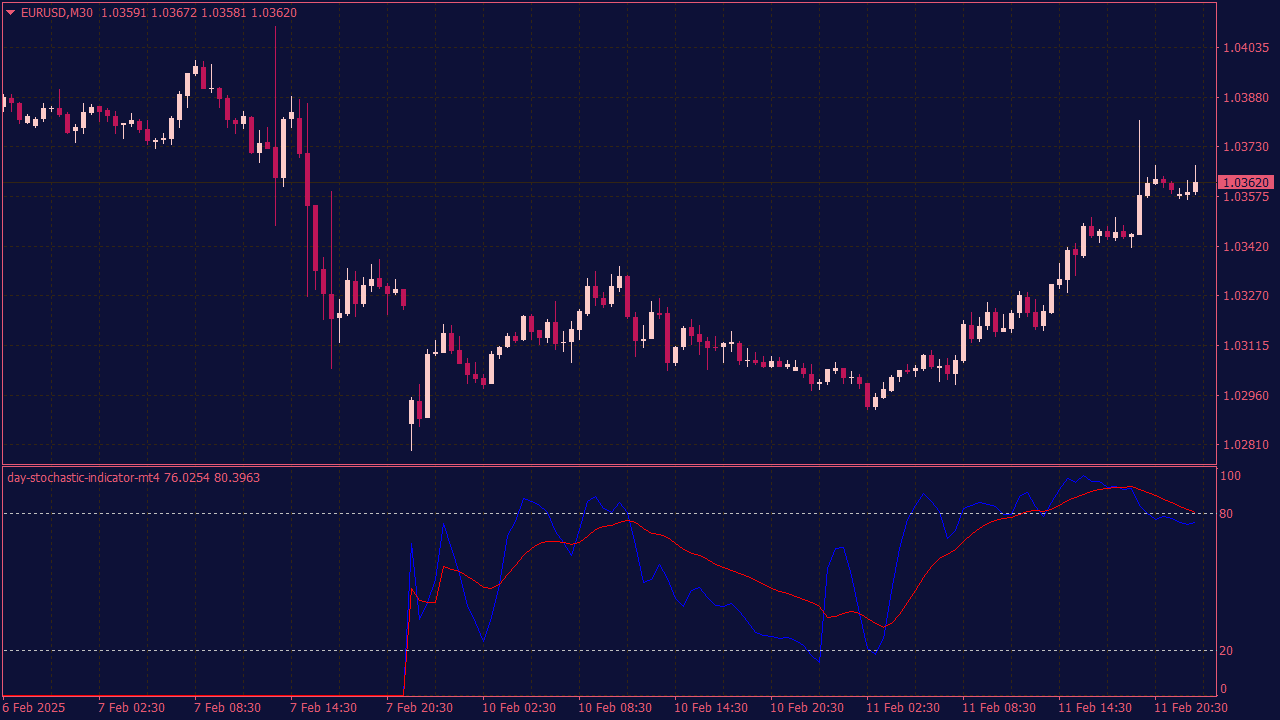Select price level 1.03575 on the axis
The height and width of the screenshot is (720, 1280).
(1245, 197)
